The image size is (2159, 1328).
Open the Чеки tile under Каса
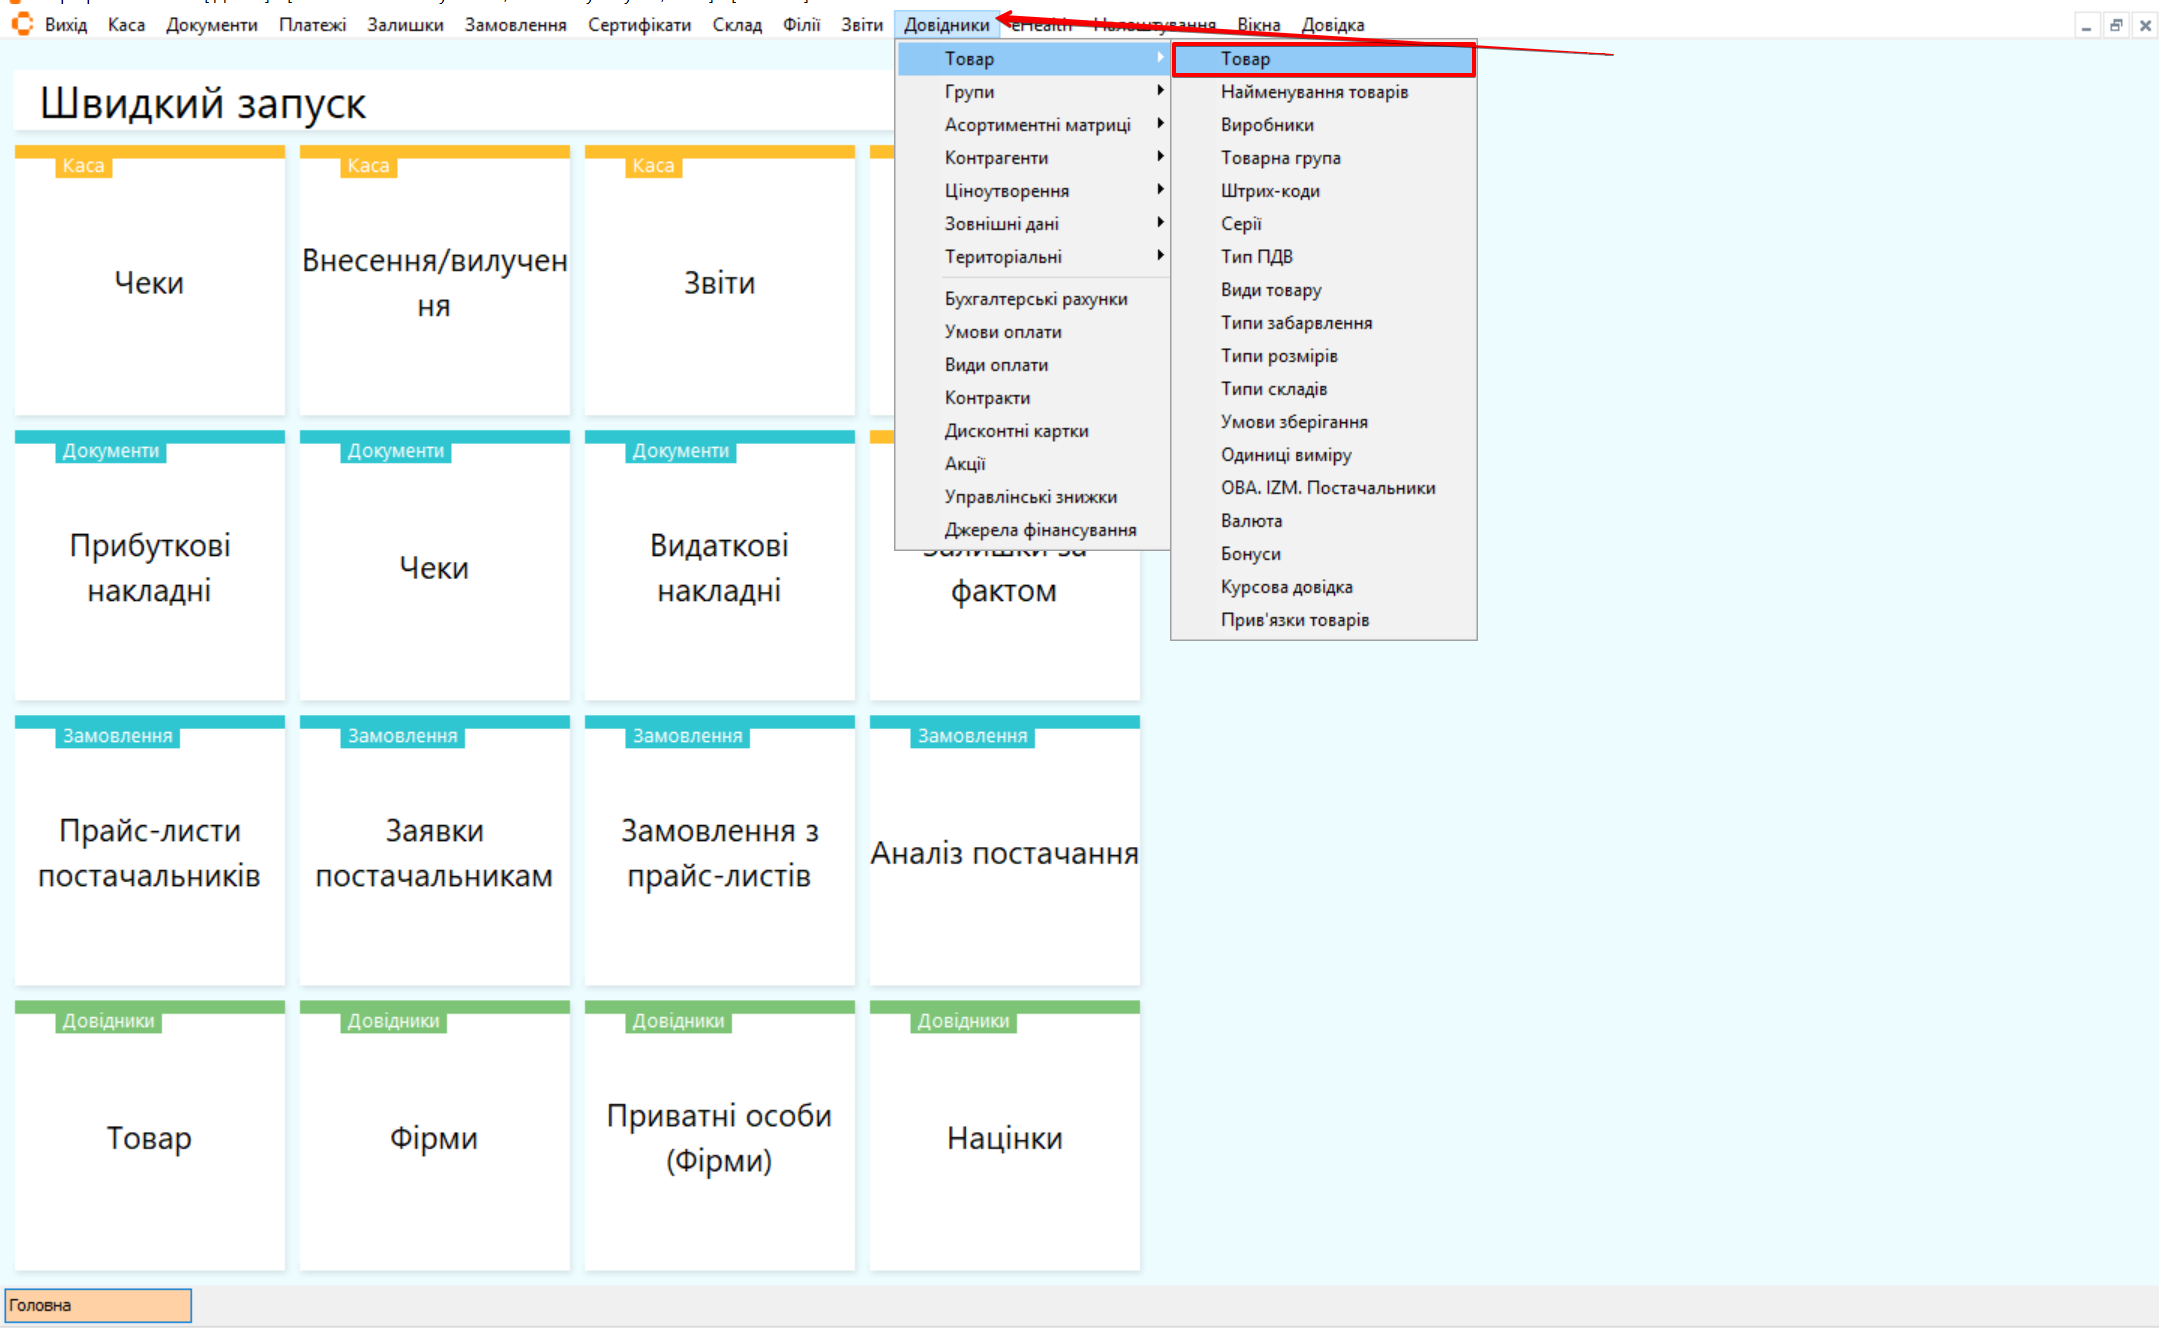[x=149, y=283]
